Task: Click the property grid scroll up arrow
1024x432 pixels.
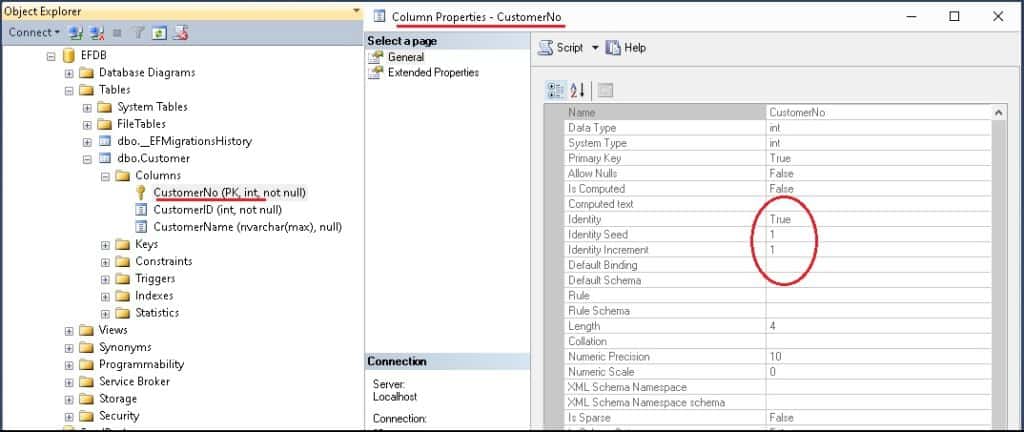Action: (999, 112)
